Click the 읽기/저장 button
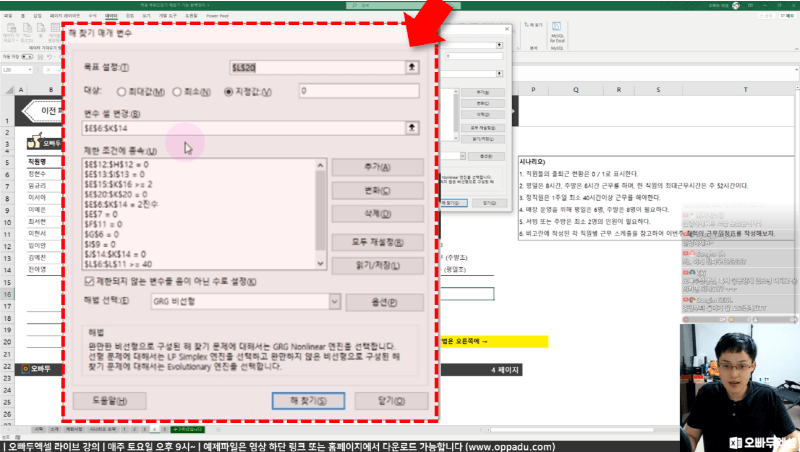The width and height of the screenshot is (800, 452). click(x=378, y=265)
